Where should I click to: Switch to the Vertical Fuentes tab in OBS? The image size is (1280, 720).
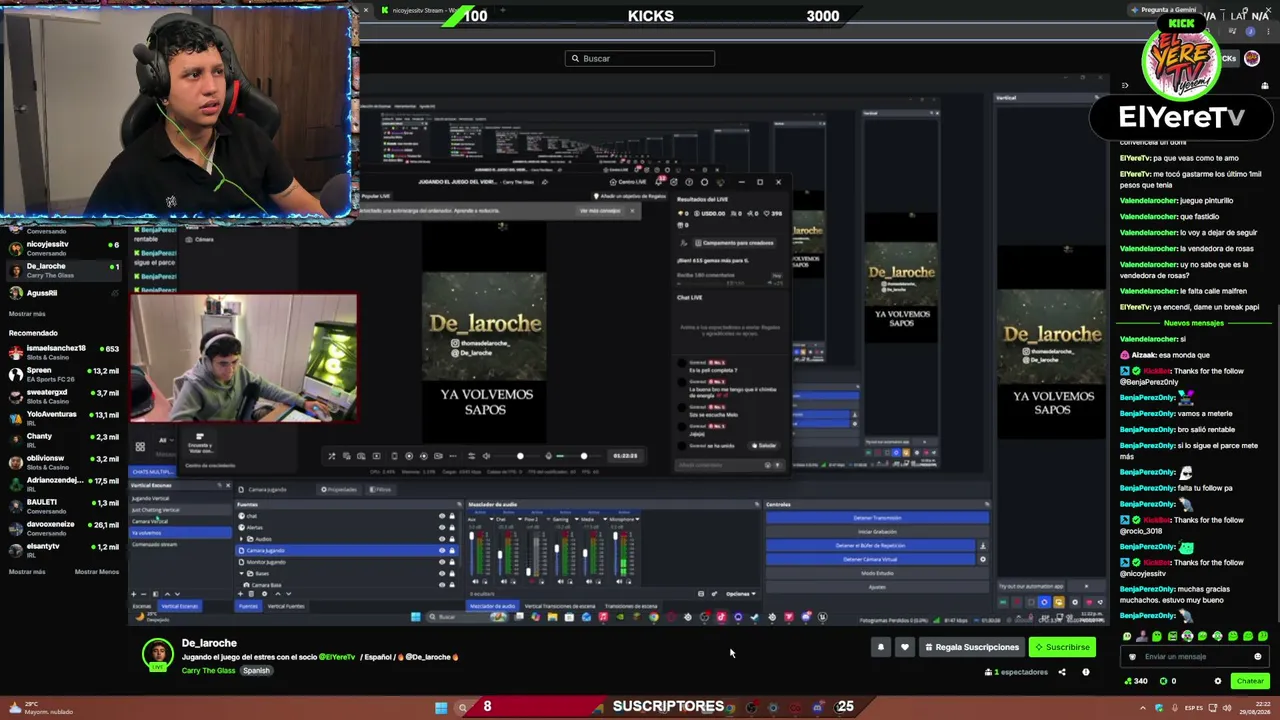point(285,606)
